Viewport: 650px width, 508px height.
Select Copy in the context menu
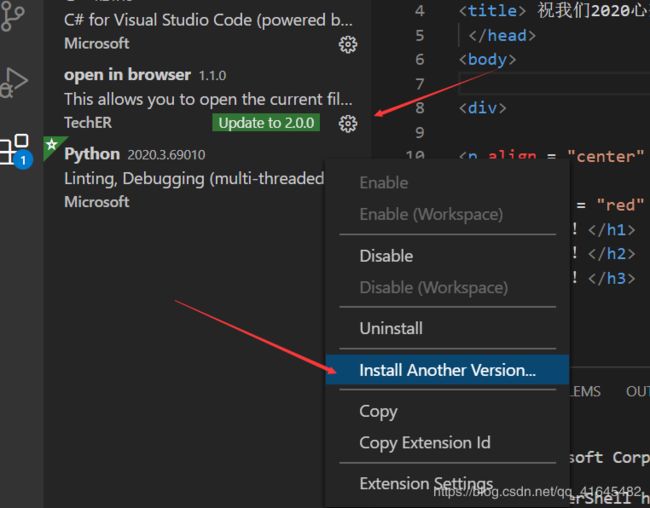coord(378,411)
